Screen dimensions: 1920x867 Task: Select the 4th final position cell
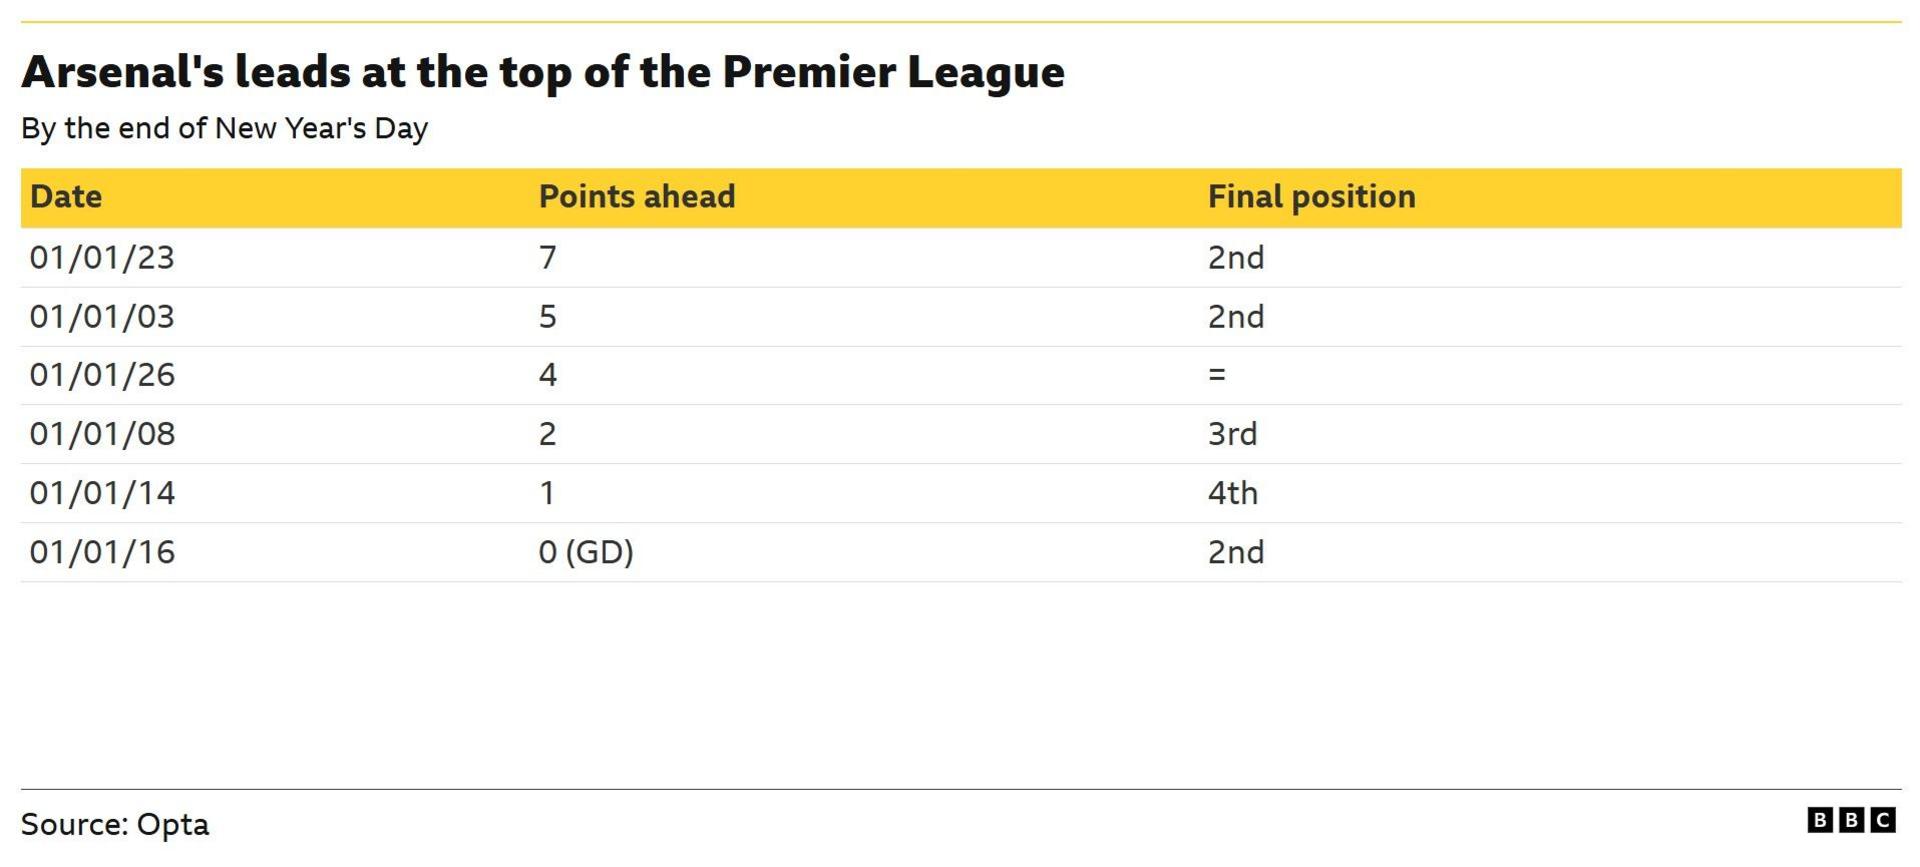[1232, 493]
